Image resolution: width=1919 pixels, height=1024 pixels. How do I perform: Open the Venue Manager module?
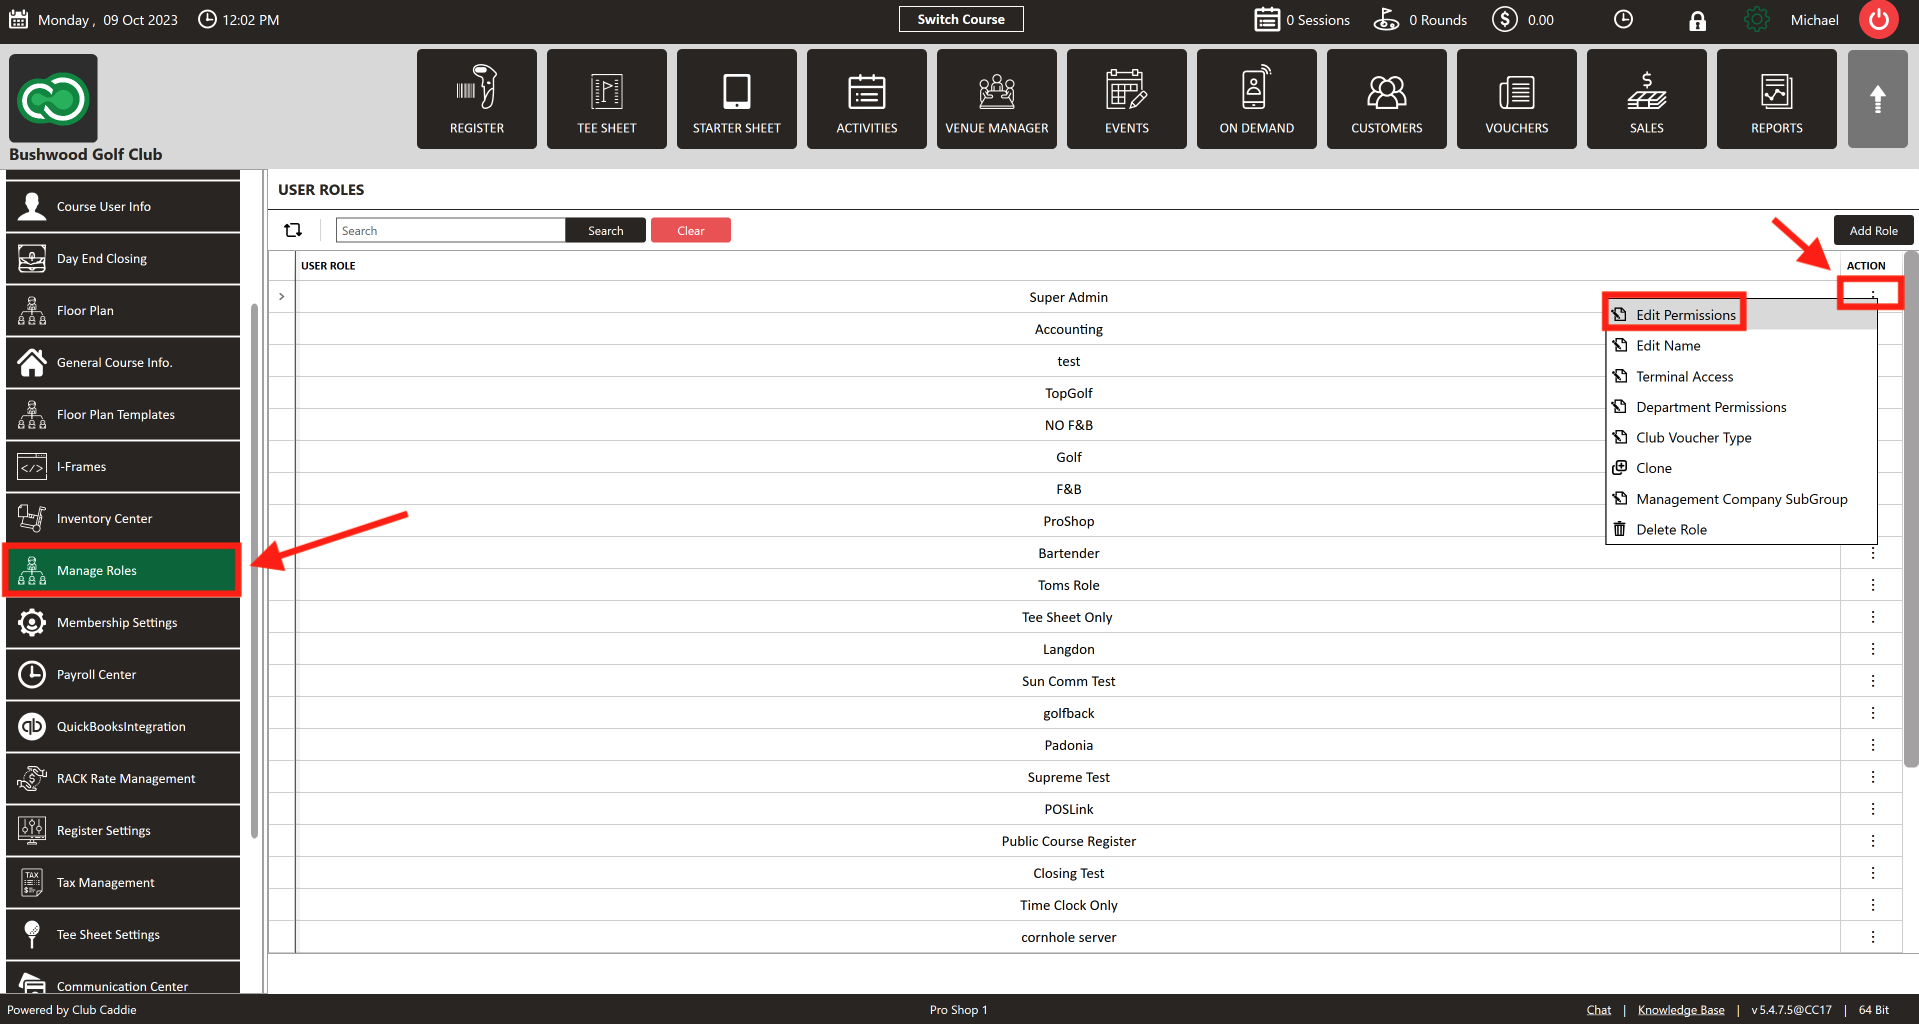(997, 99)
